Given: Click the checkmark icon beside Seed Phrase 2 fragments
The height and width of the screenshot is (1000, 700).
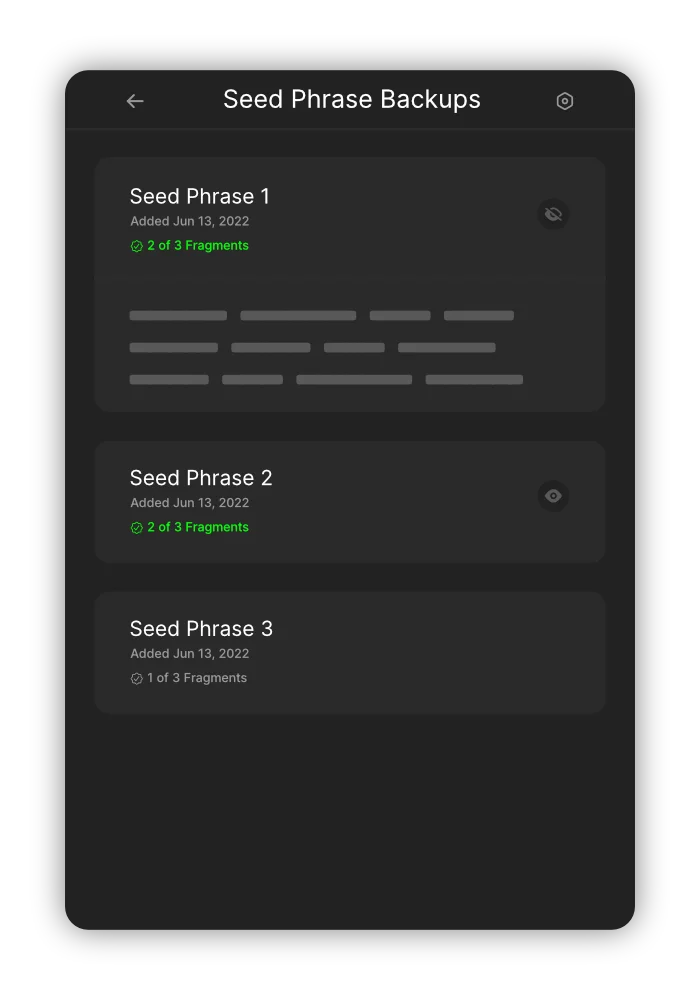Looking at the screenshot, I should 135,527.
